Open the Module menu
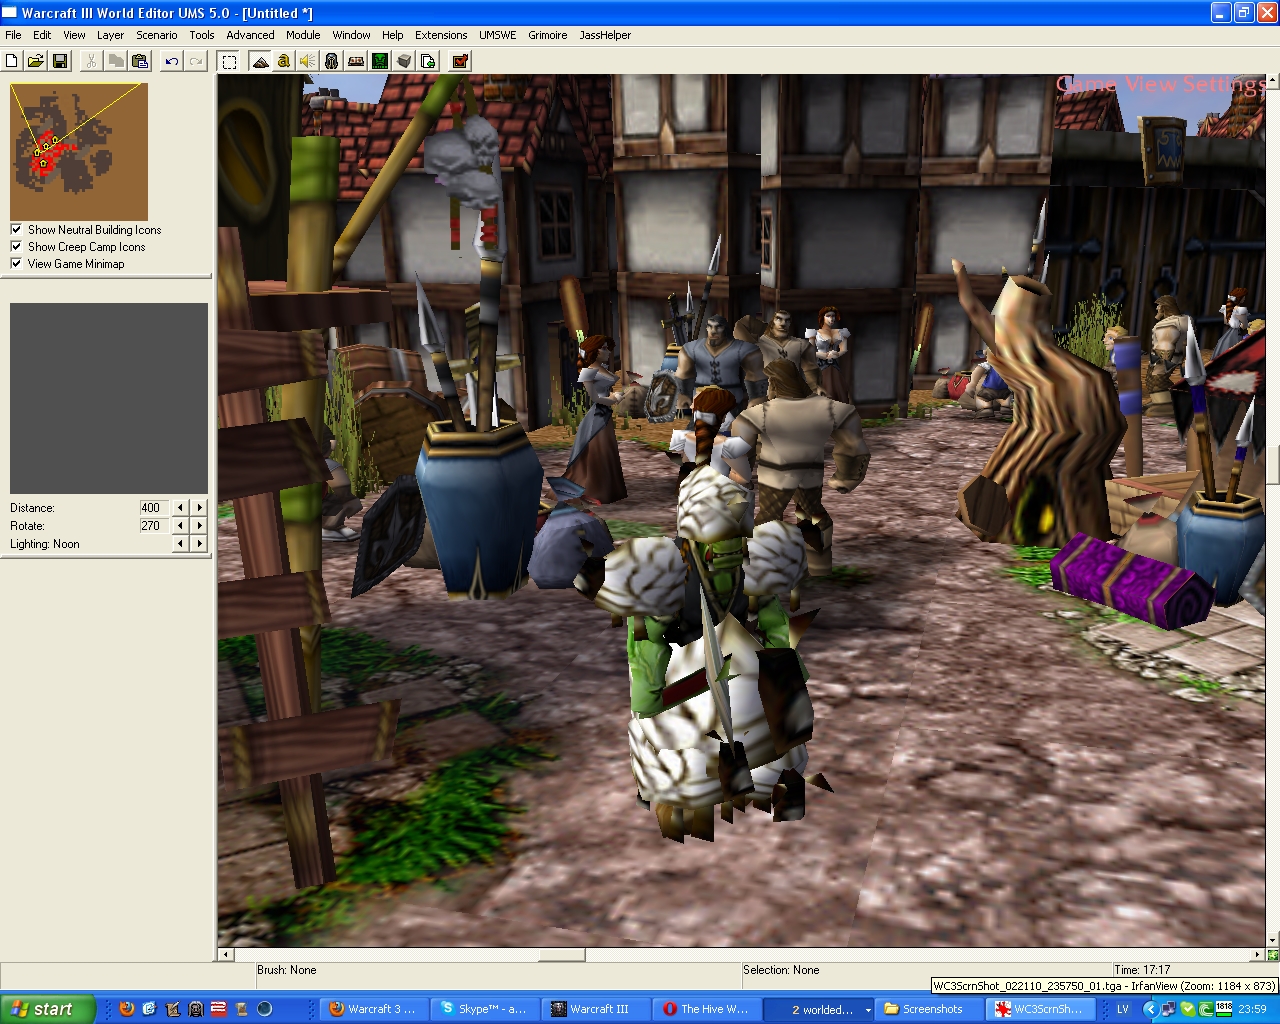1280x1024 pixels. point(303,35)
